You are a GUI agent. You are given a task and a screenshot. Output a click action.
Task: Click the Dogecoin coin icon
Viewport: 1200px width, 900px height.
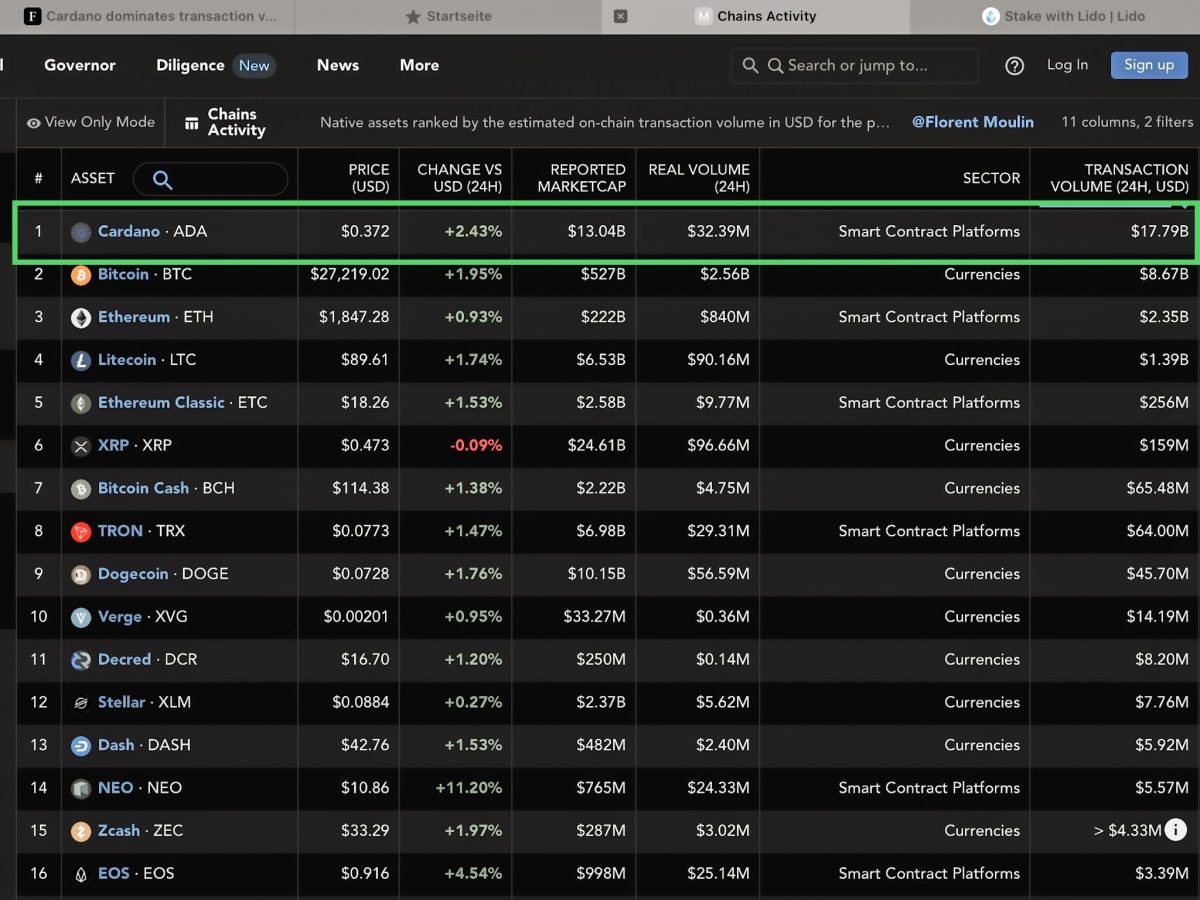pos(81,575)
